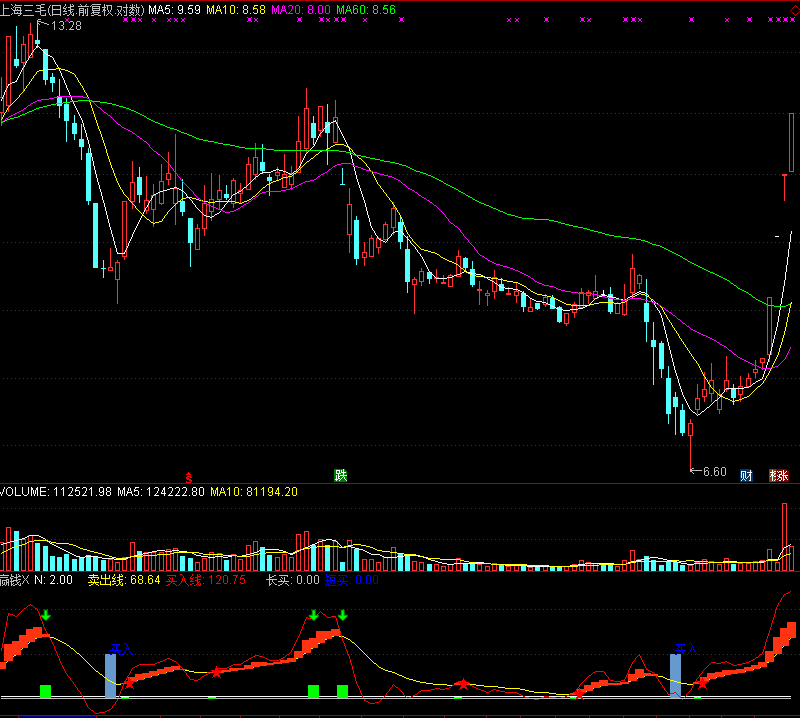Select the MA10: 8.58 yellow label
The width and height of the screenshot is (800, 718).
pos(238,9)
